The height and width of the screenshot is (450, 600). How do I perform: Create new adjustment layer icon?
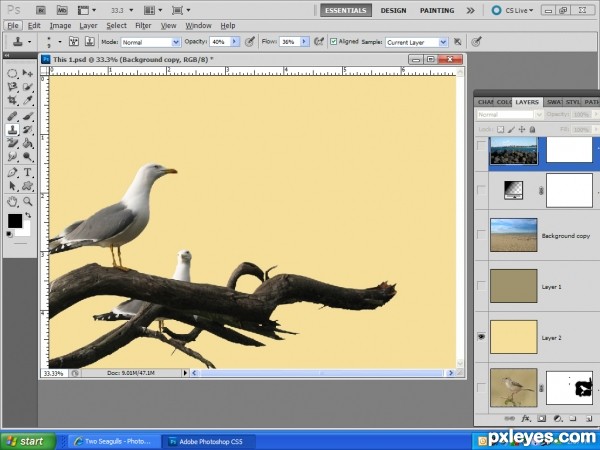click(557, 418)
